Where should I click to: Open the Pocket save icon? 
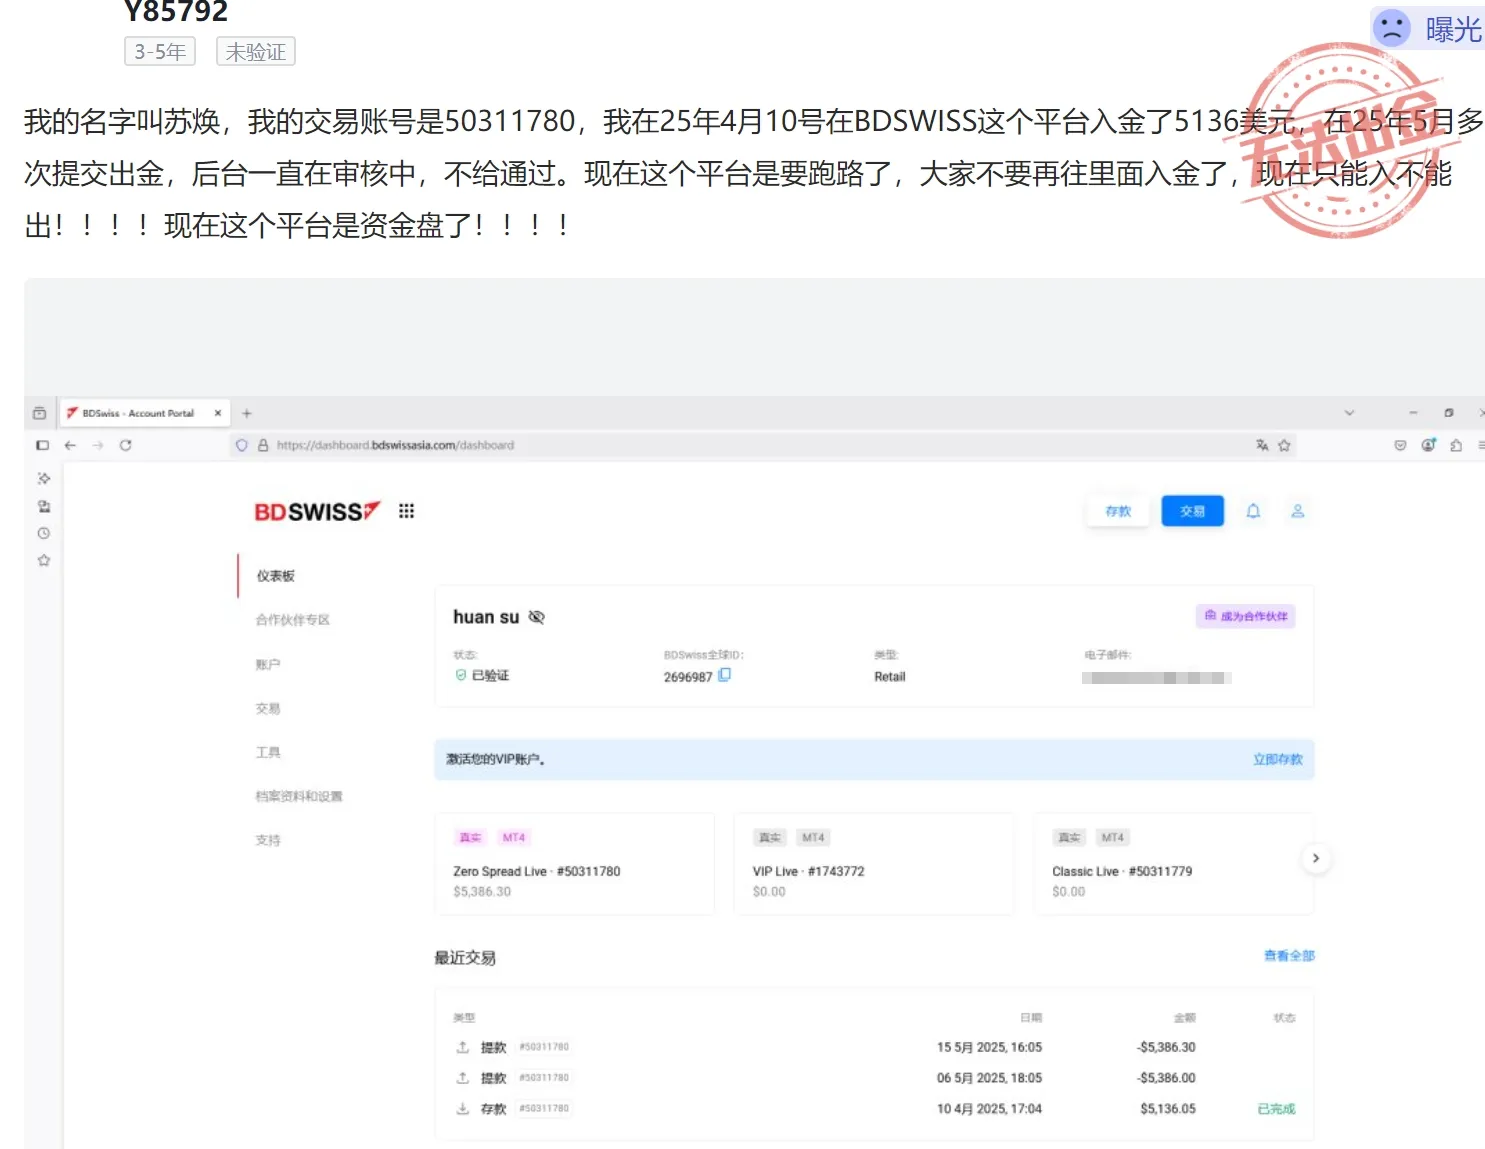(x=1400, y=445)
